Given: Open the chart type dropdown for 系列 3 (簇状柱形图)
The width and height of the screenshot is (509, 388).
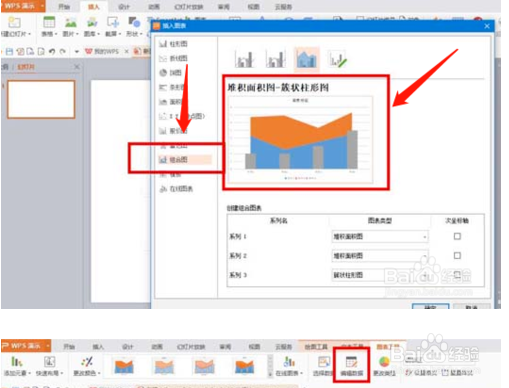Looking at the screenshot, I should [380, 275].
